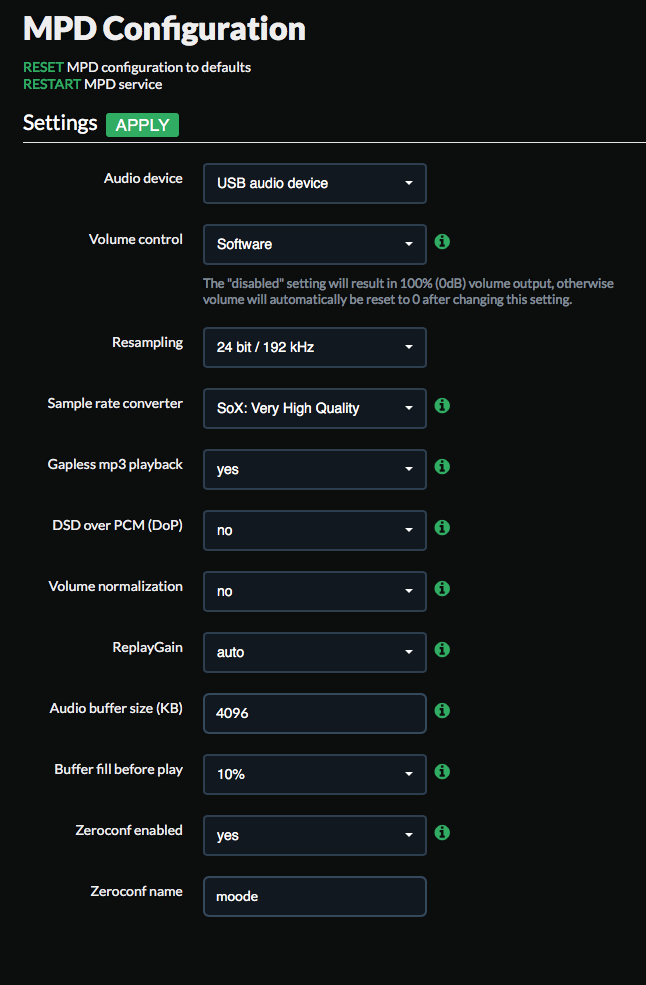
Task: Click info icon for Zeroconf enabled
Action: point(442,832)
